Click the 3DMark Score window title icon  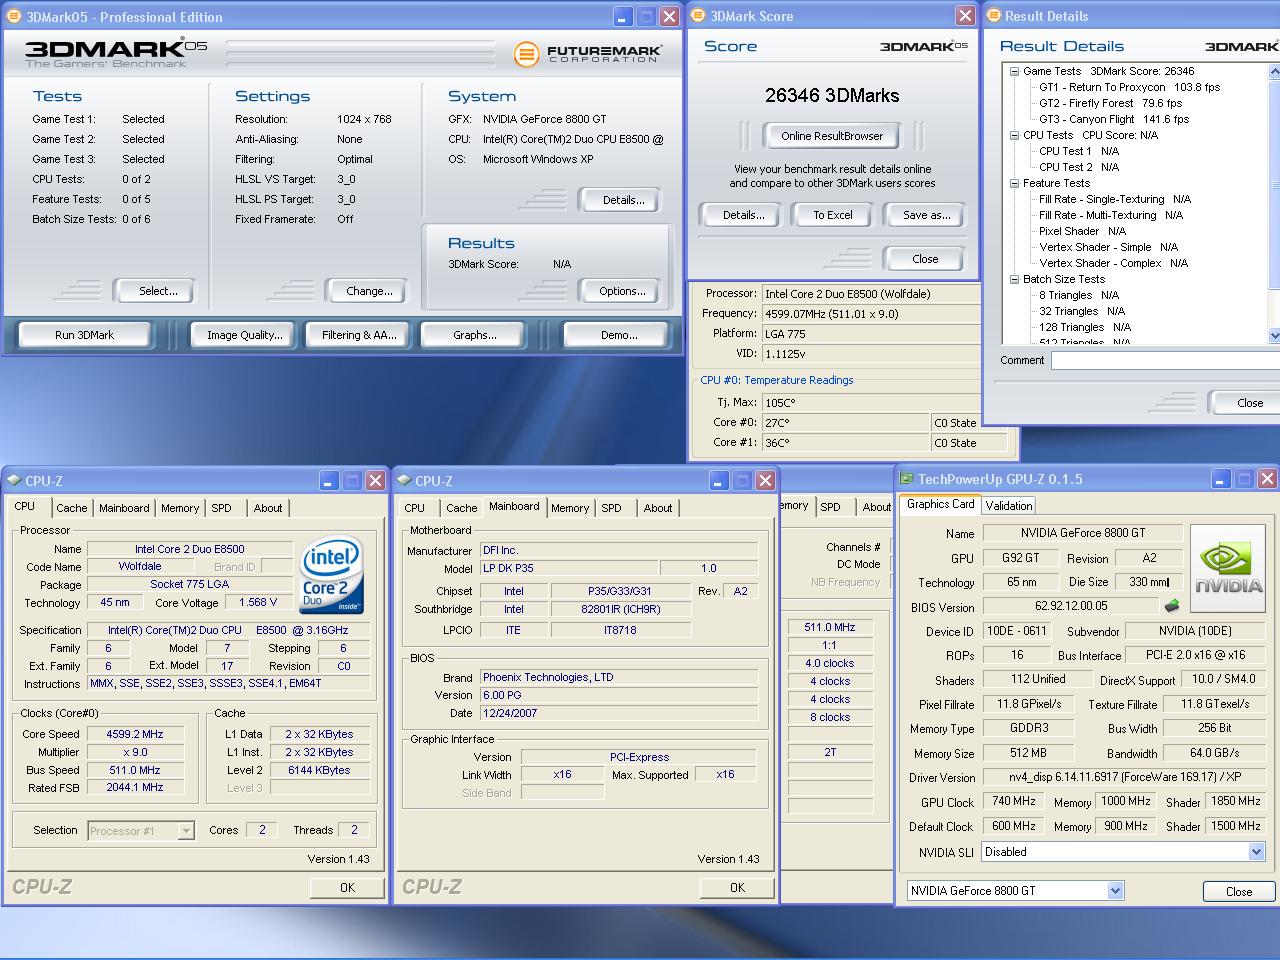699,16
